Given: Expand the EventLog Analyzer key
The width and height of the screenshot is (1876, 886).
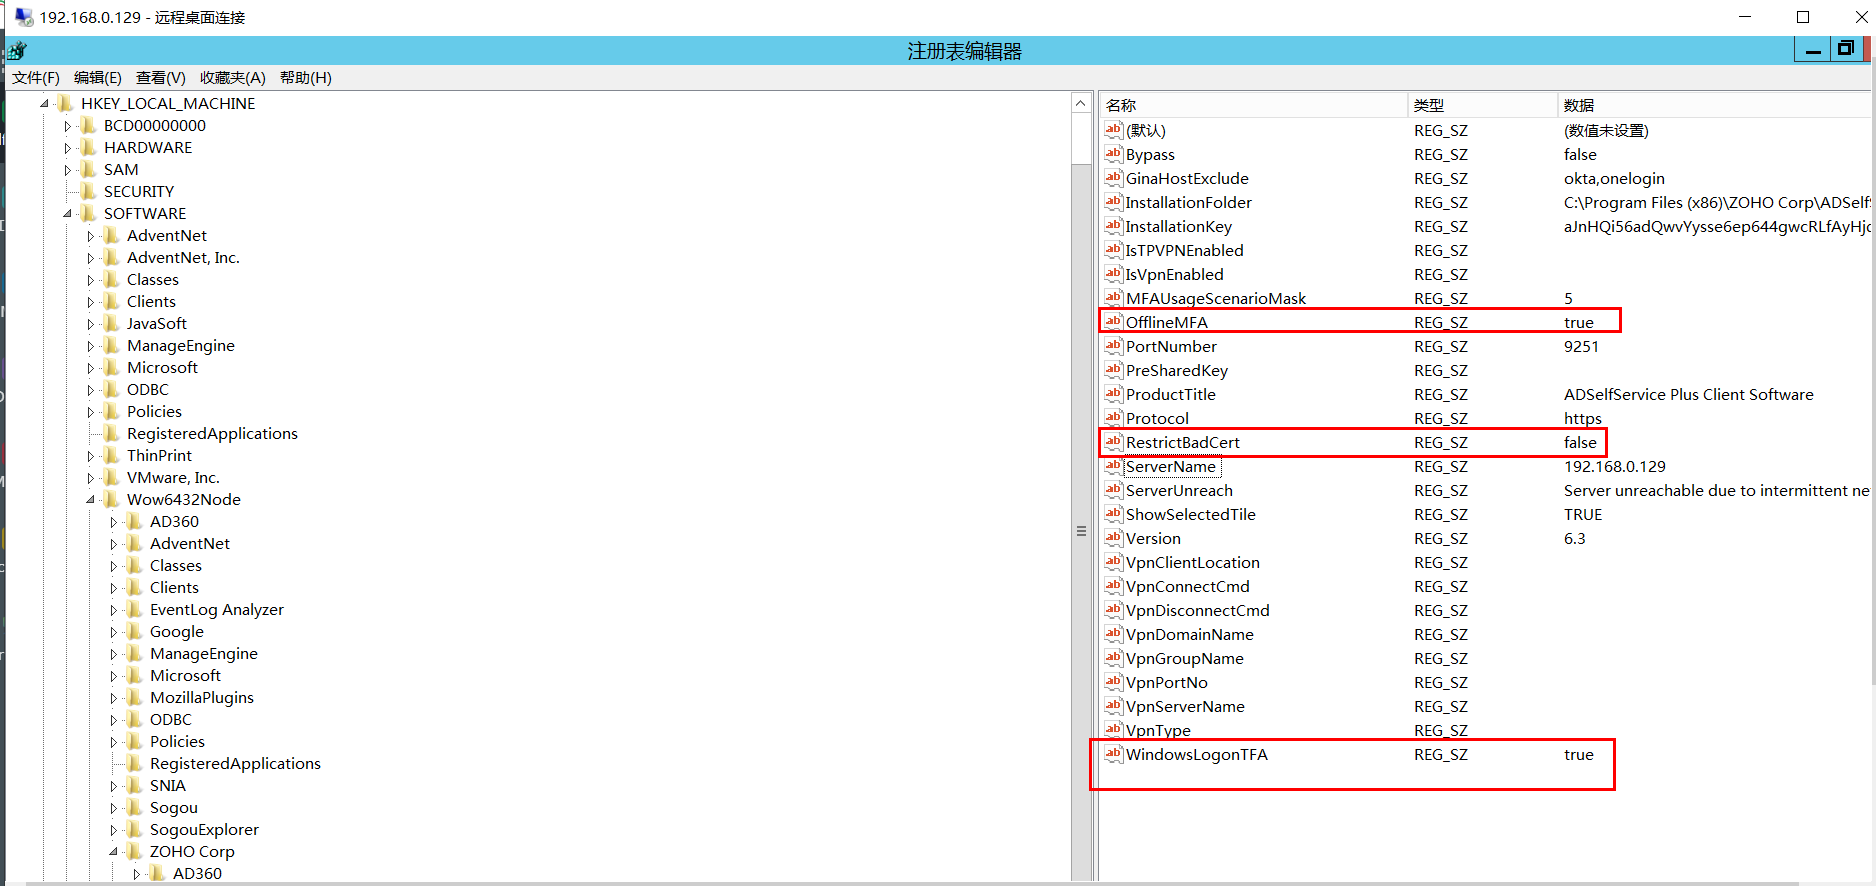Looking at the screenshot, I should click(113, 610).
